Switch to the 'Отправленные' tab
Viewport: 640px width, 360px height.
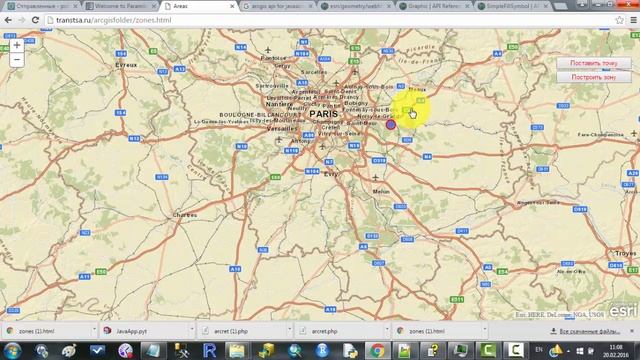tap(42, 6)
